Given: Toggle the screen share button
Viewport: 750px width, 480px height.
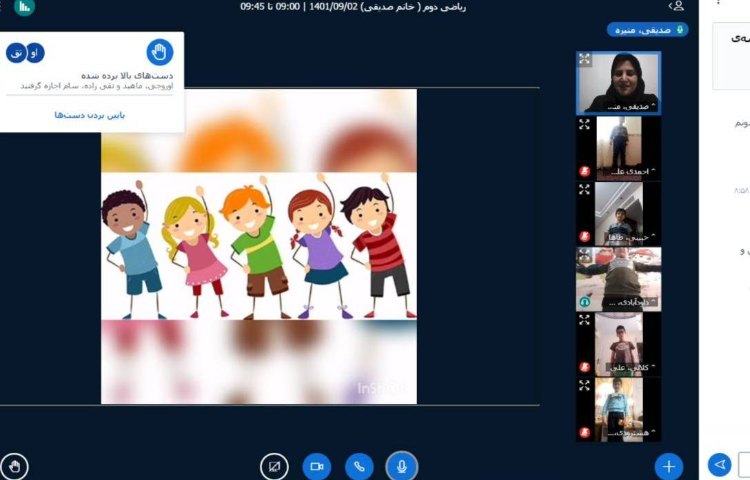Looking at the screenshot, I should [x=274, y=466].
